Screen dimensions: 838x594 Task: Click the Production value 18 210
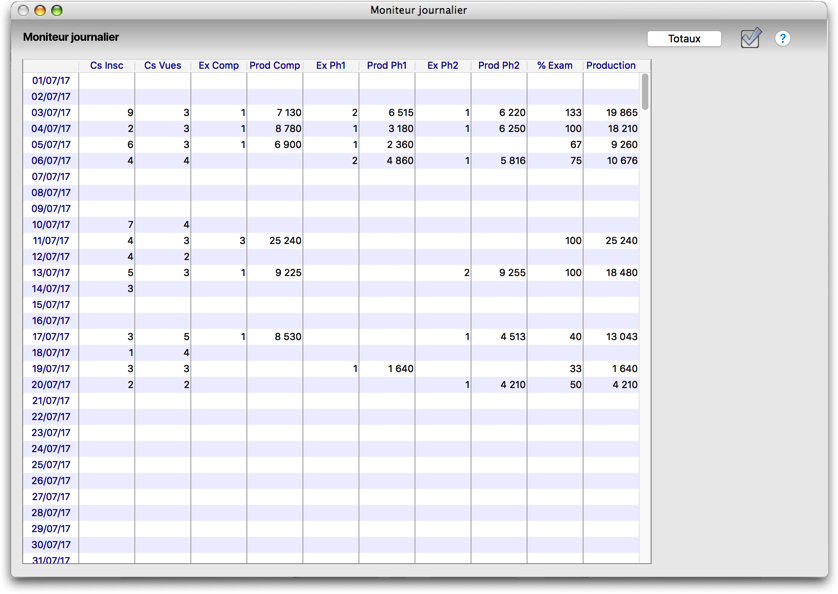[622, 129]
